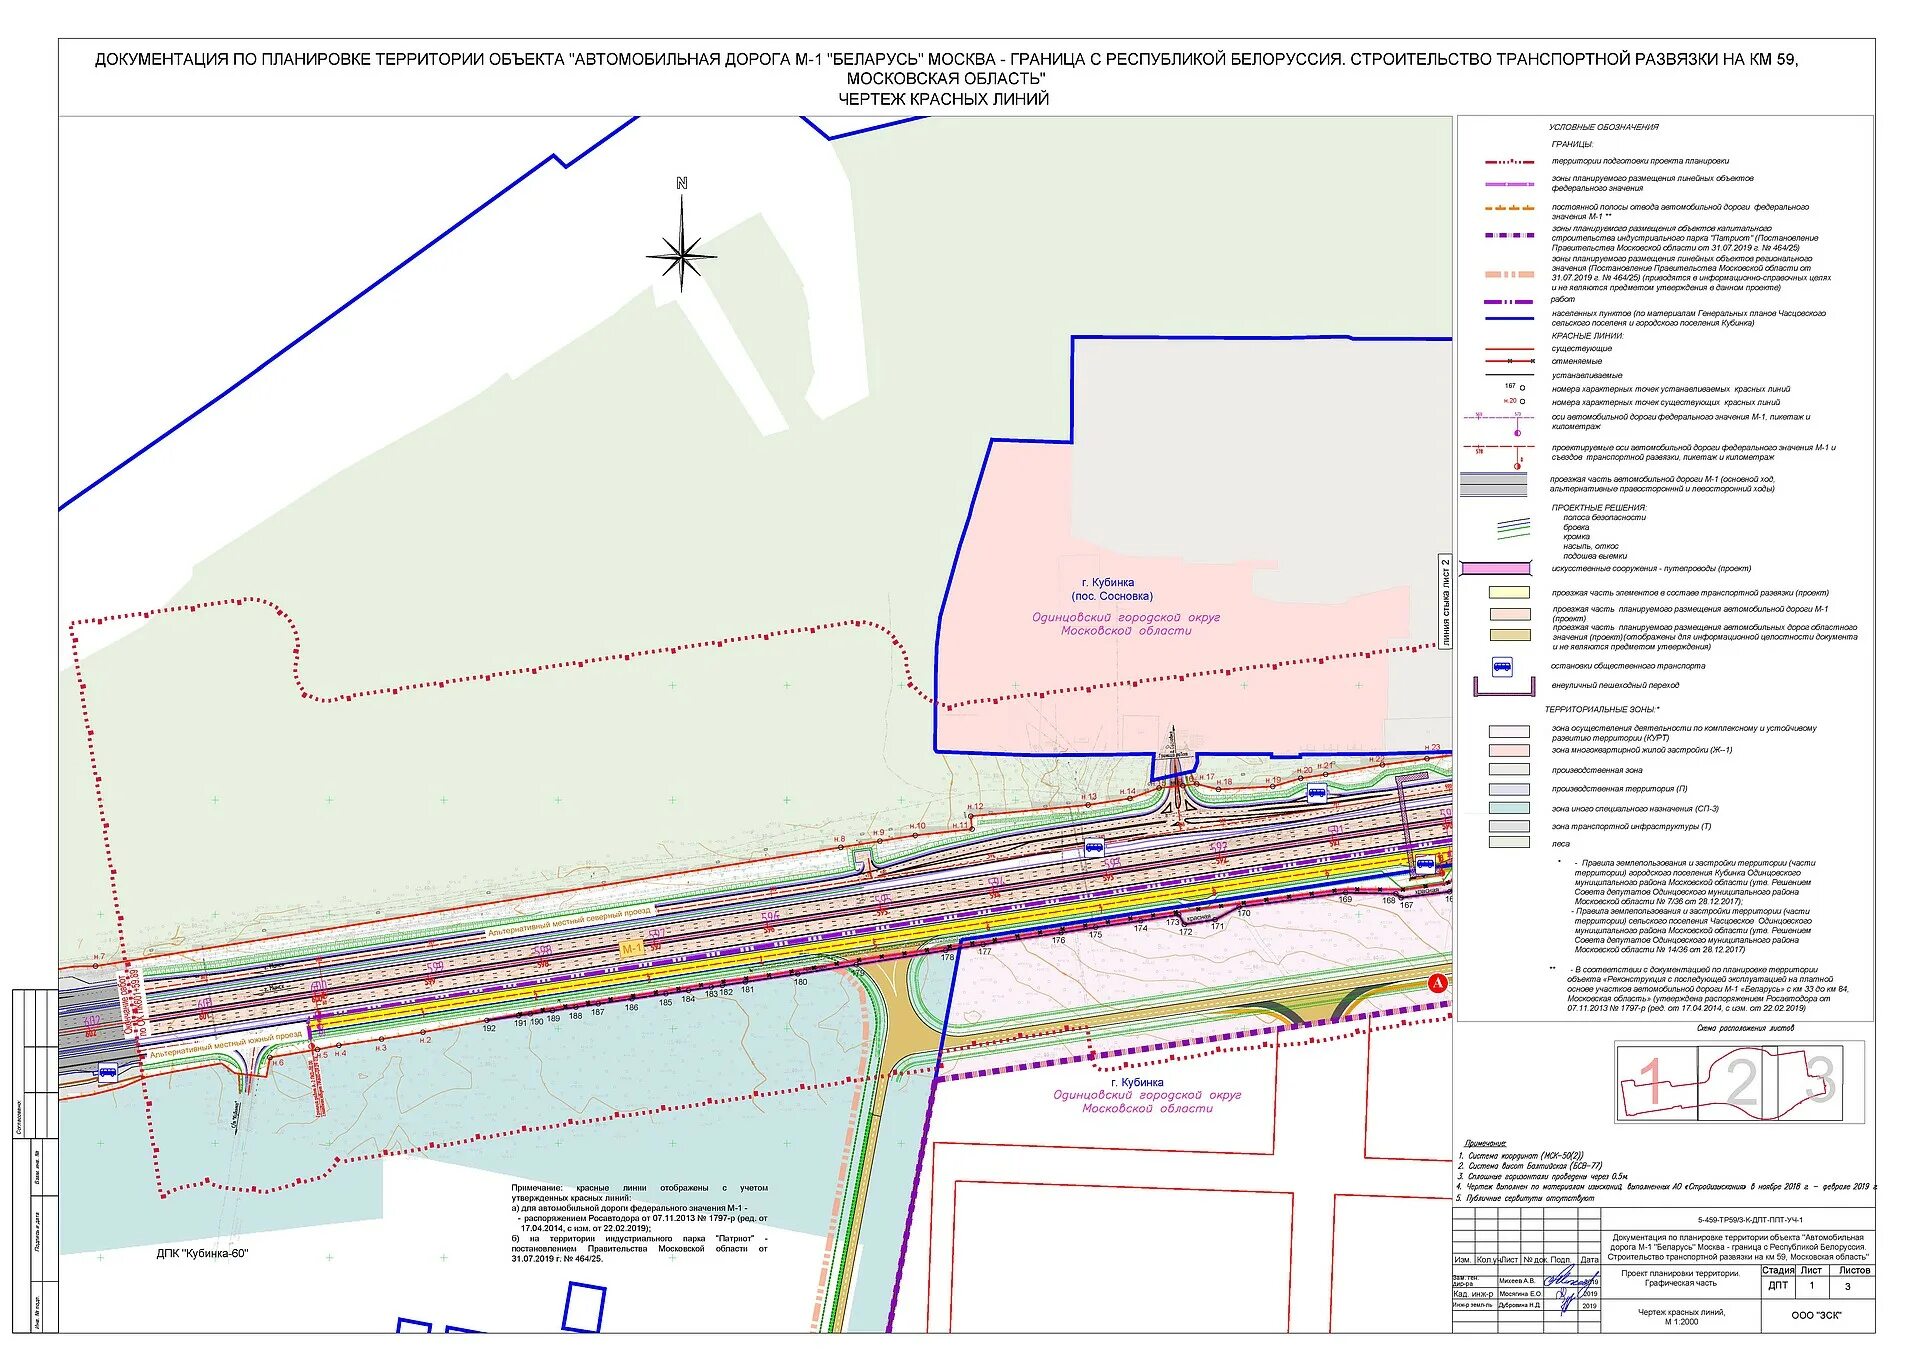
Task: Click the 'Листов' header cell
Action: pyautogui.click(x=1854, y=1270)
